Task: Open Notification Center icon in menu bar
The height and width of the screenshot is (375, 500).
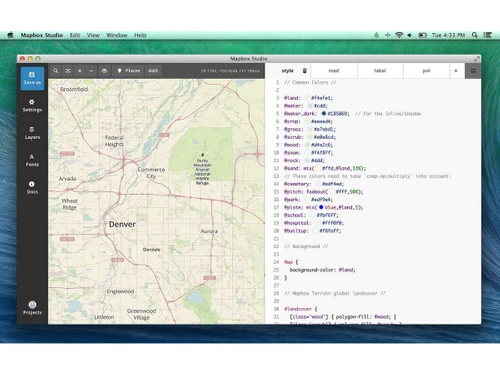Action: click(x=488, y=35)
